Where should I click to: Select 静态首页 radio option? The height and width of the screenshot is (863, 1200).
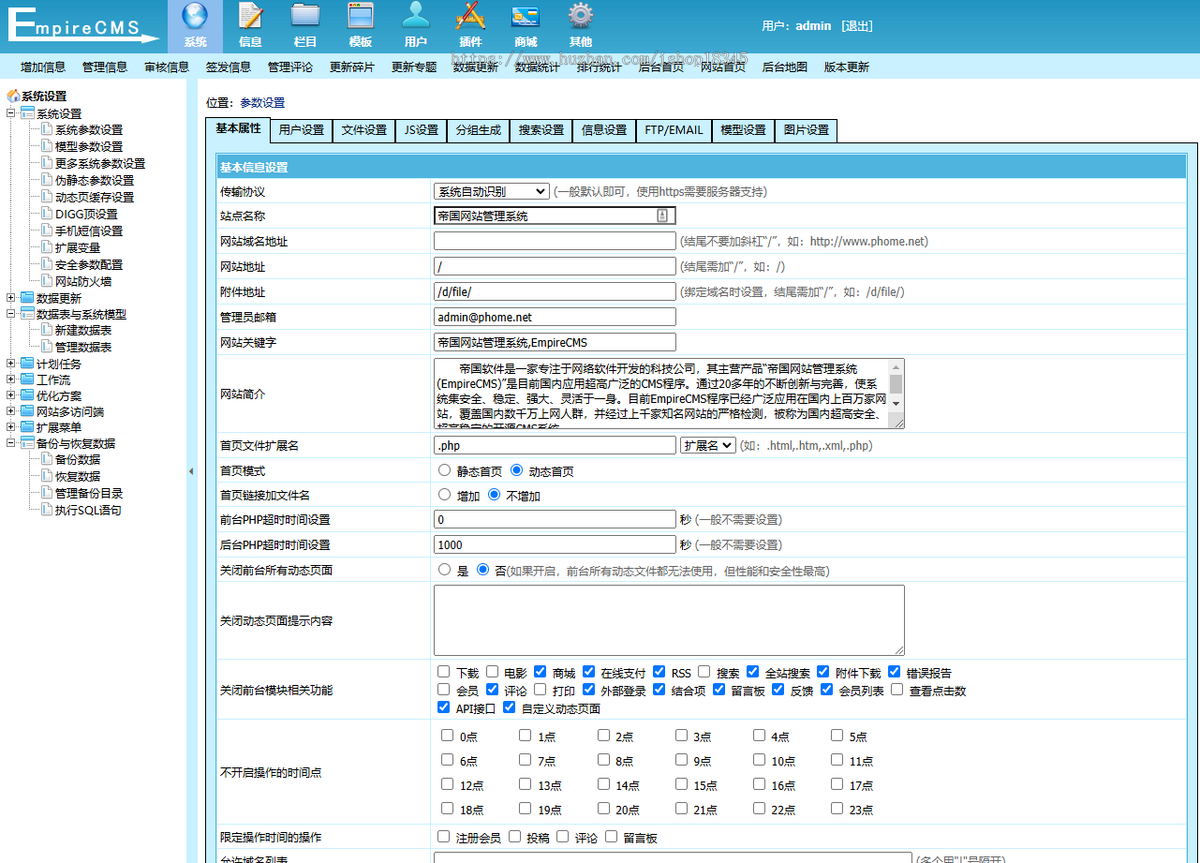445,470
